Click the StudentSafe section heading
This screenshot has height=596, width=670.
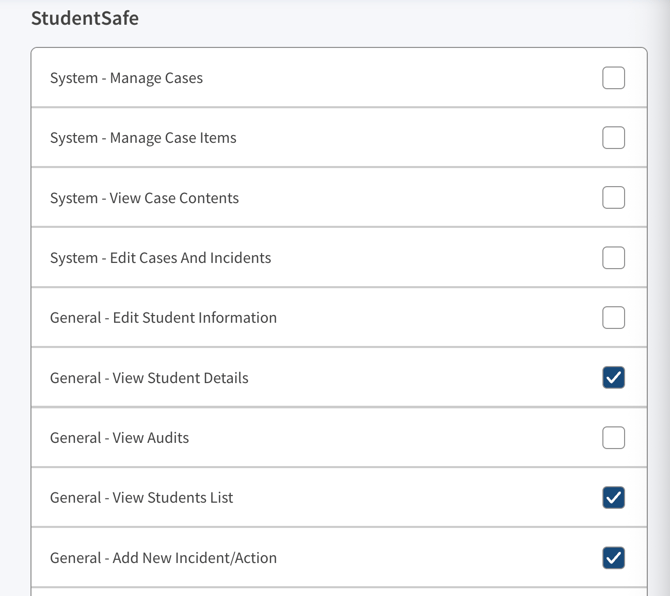point(85,18)
